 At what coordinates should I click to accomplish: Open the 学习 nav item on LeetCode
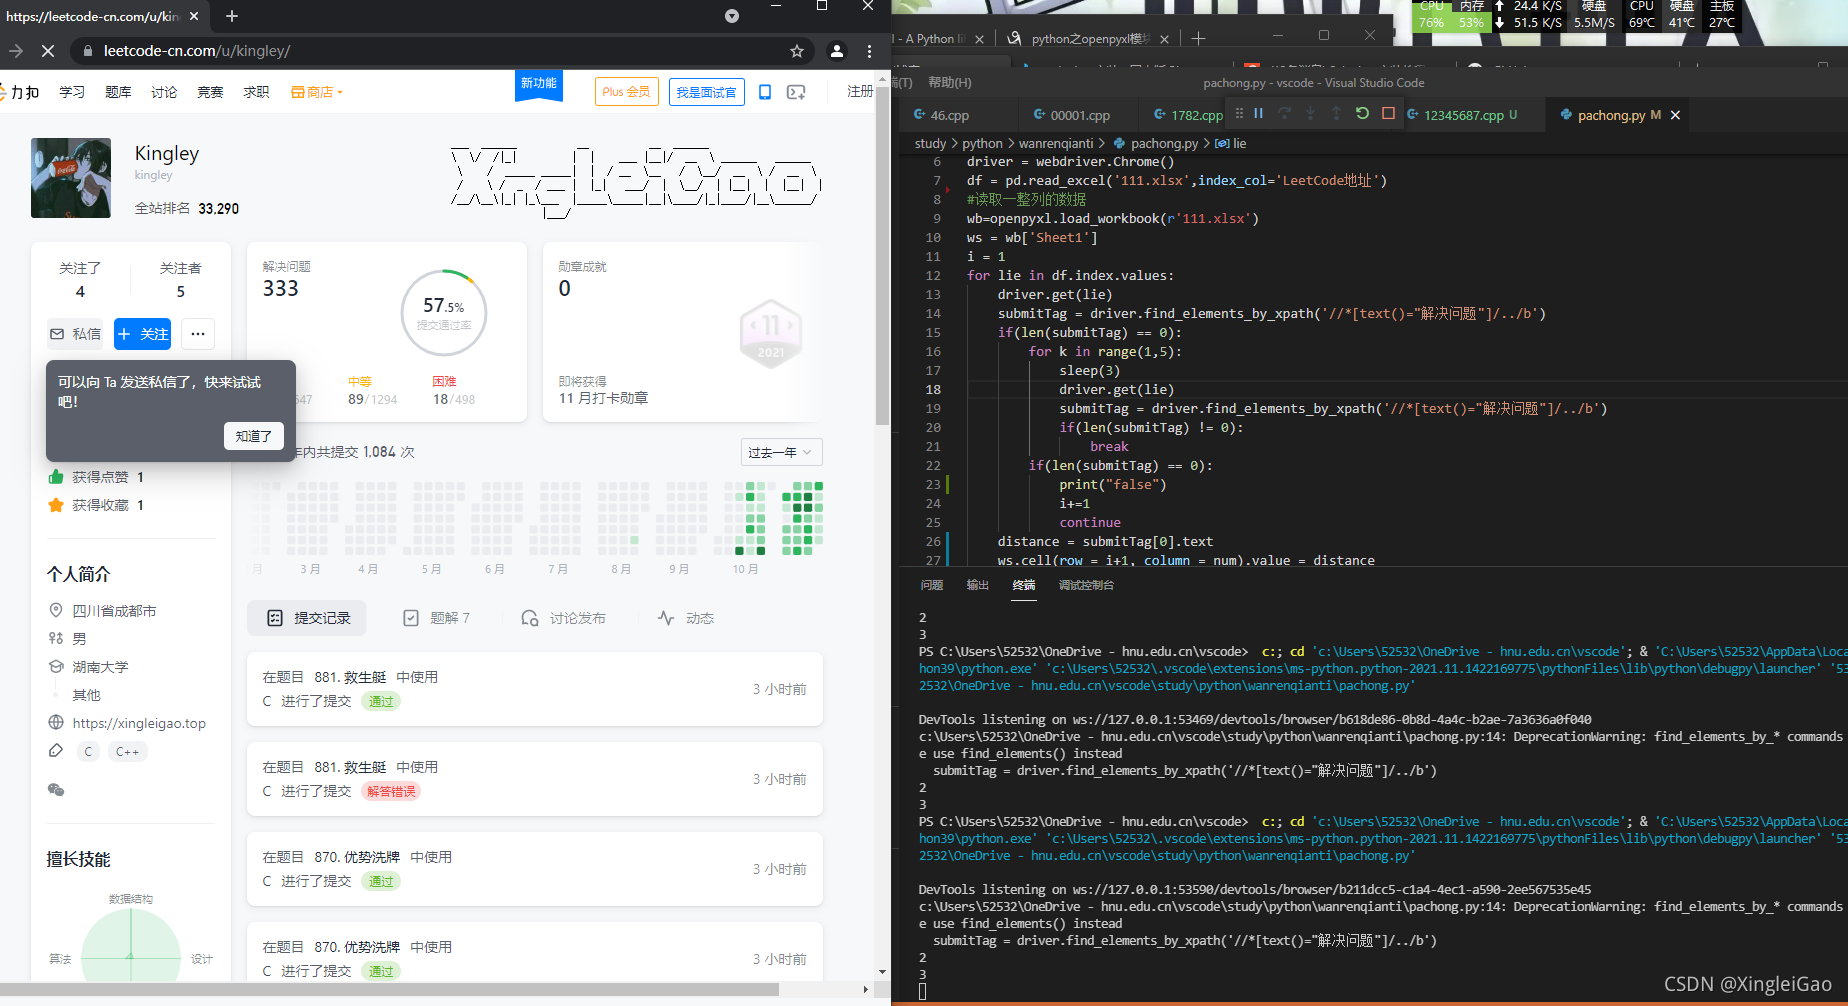(x=72, y=92)
